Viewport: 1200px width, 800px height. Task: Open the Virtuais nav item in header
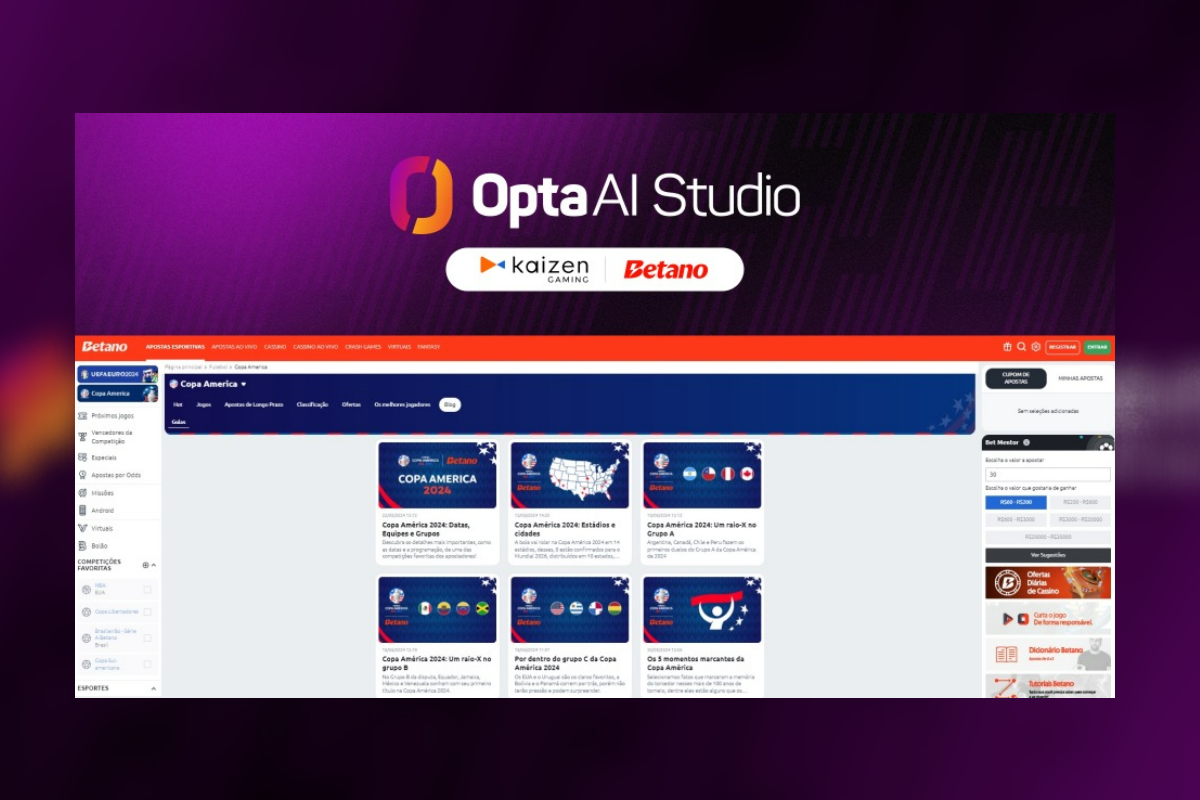pos(399,347)
